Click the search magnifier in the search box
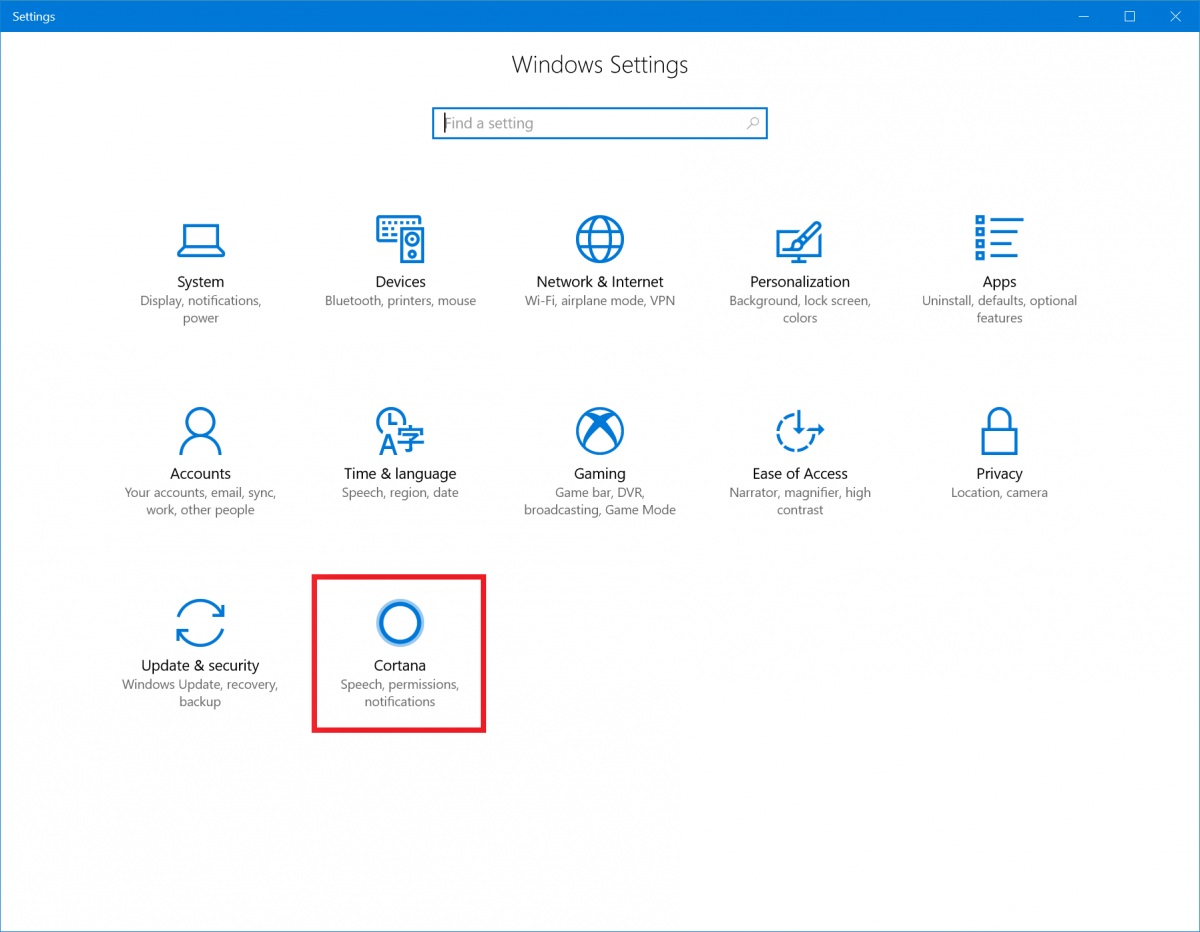This screenshot has height=932, width=1200. click(753, 122)
